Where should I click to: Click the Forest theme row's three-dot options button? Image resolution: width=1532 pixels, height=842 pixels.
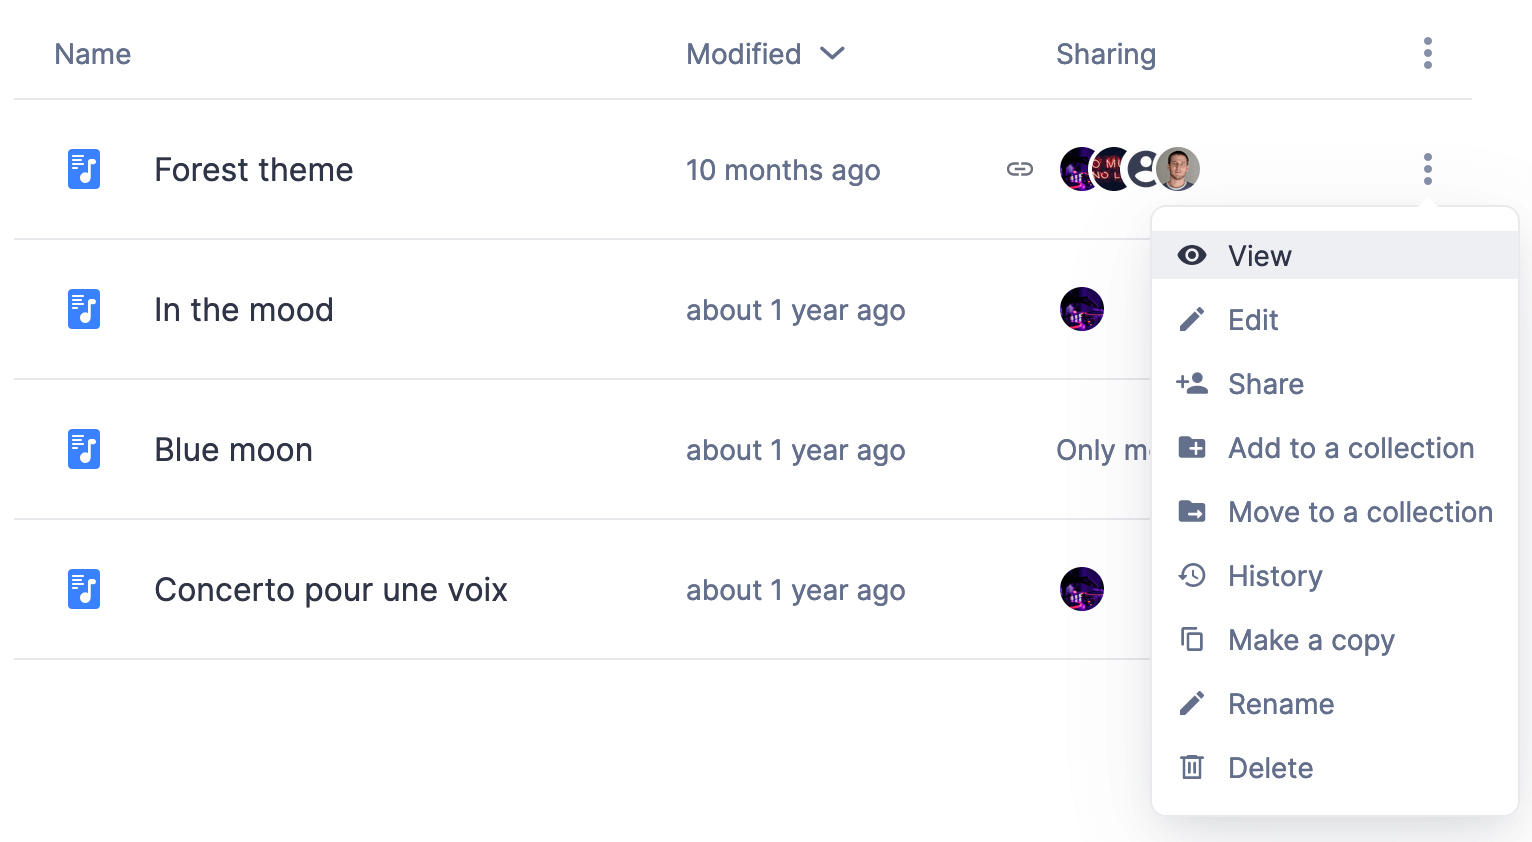(x=1427, y=169)
